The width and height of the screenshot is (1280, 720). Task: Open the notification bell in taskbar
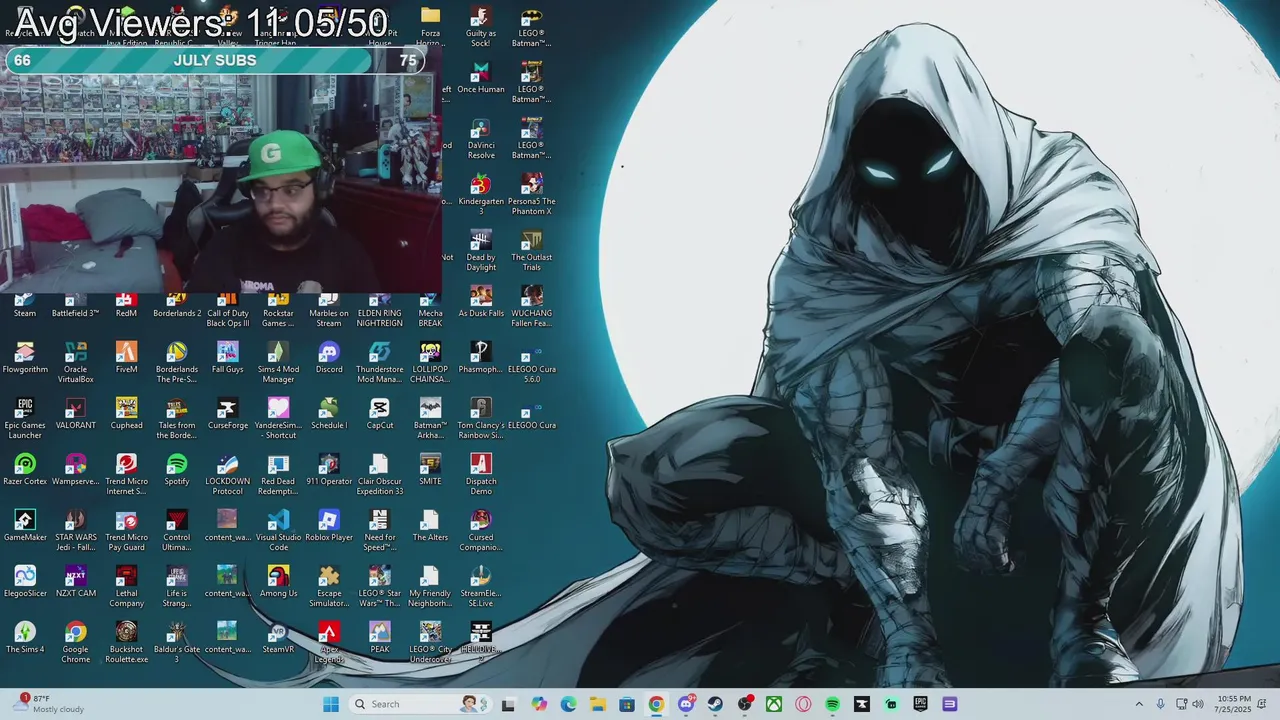coord(1263,704)
